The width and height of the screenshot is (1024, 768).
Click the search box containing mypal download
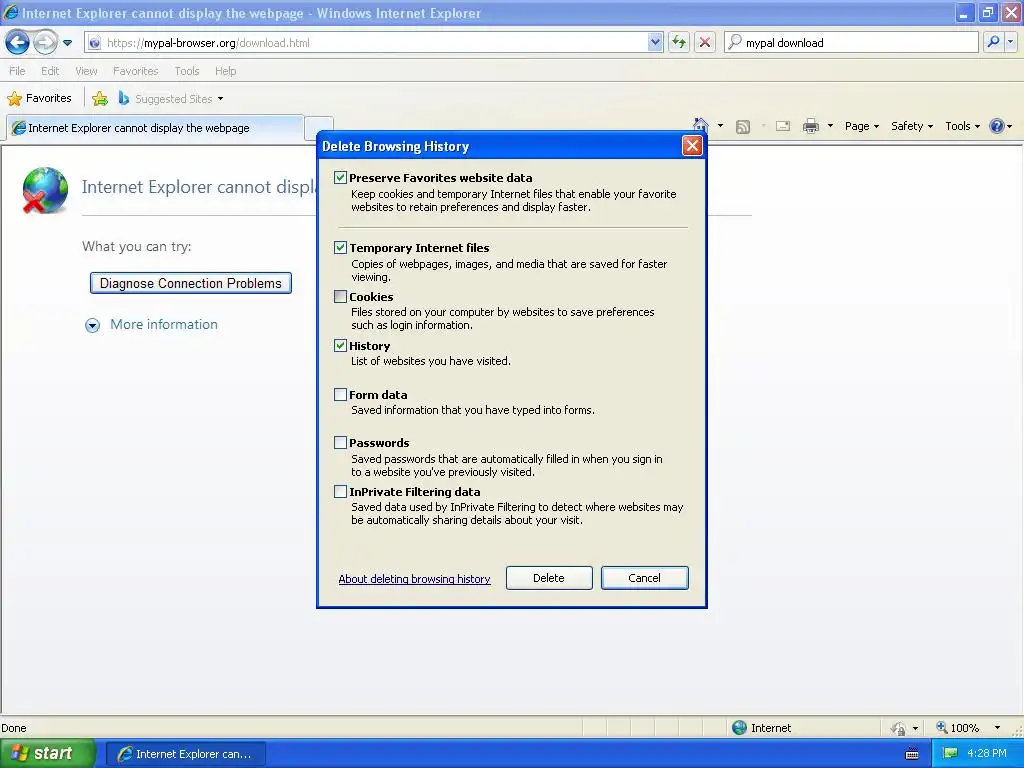tap(851, 42)
